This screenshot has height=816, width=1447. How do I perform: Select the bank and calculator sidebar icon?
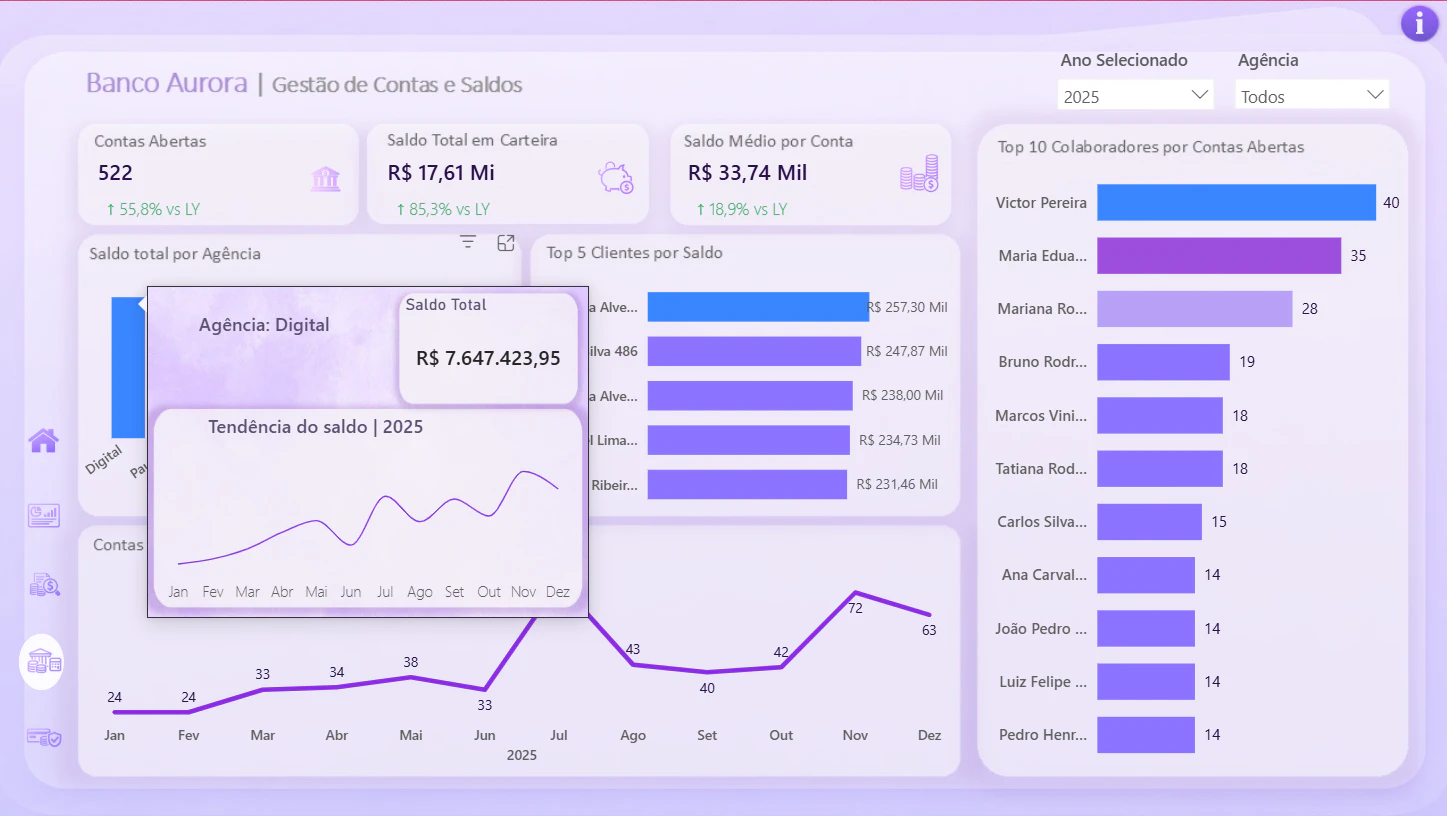pos(42,661)
